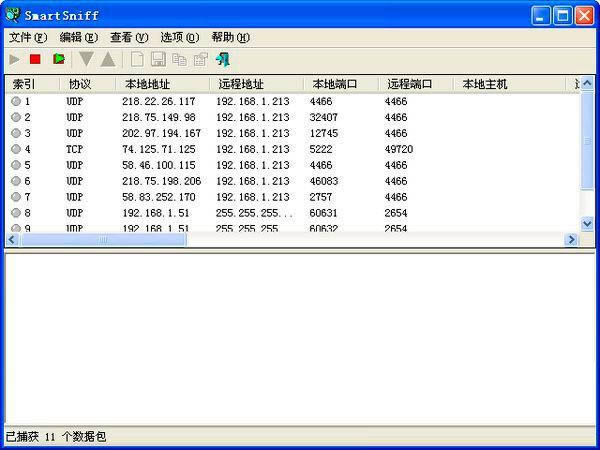Screen dimensions: 600x450
Task: Maximize the SmartSniff window
Action: (562, 16)
